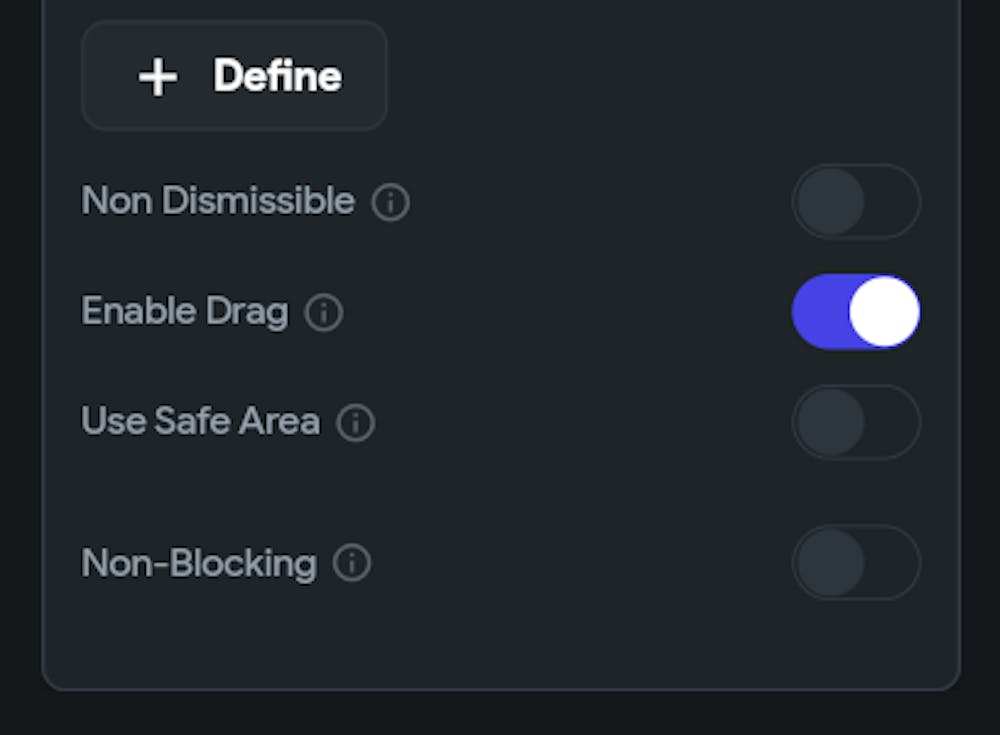1000x735 pixels.
Task: Click the plus icon on Define button
Action: [158, 77]
